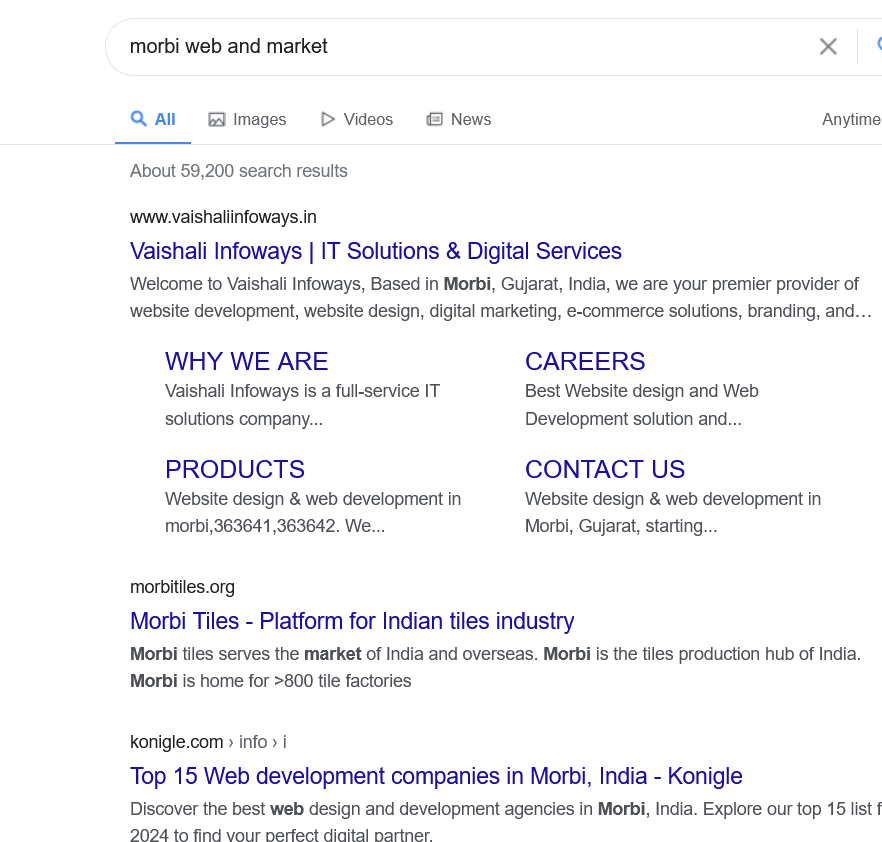Clear the search box with the X icon

coord(828,46)
